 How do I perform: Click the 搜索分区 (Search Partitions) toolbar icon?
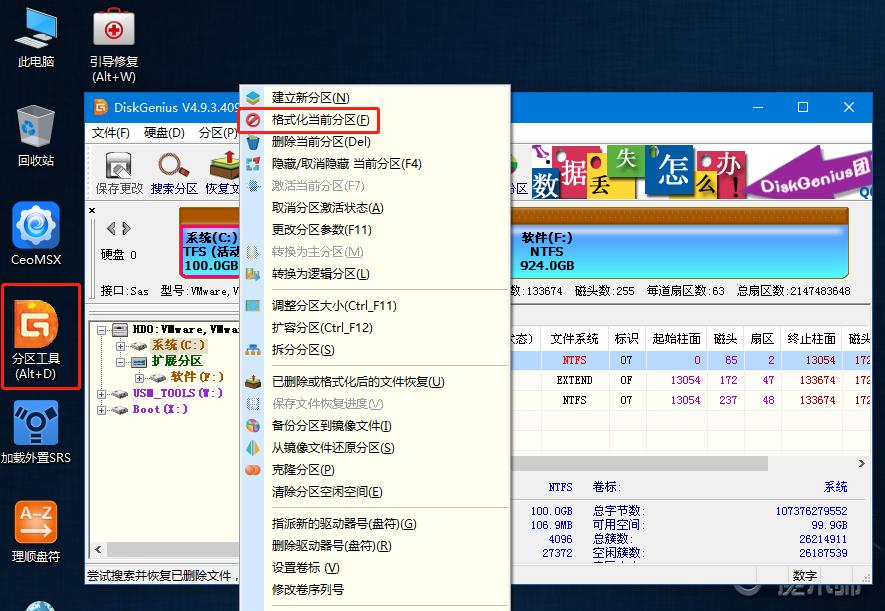tap(171, 172)
